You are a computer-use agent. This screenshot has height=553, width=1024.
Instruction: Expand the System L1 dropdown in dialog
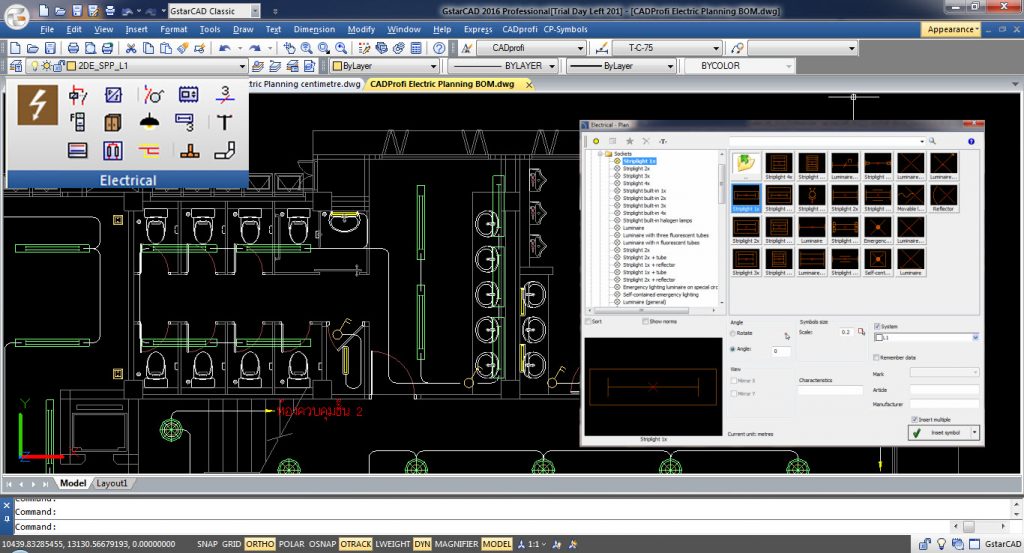(975, 338)
